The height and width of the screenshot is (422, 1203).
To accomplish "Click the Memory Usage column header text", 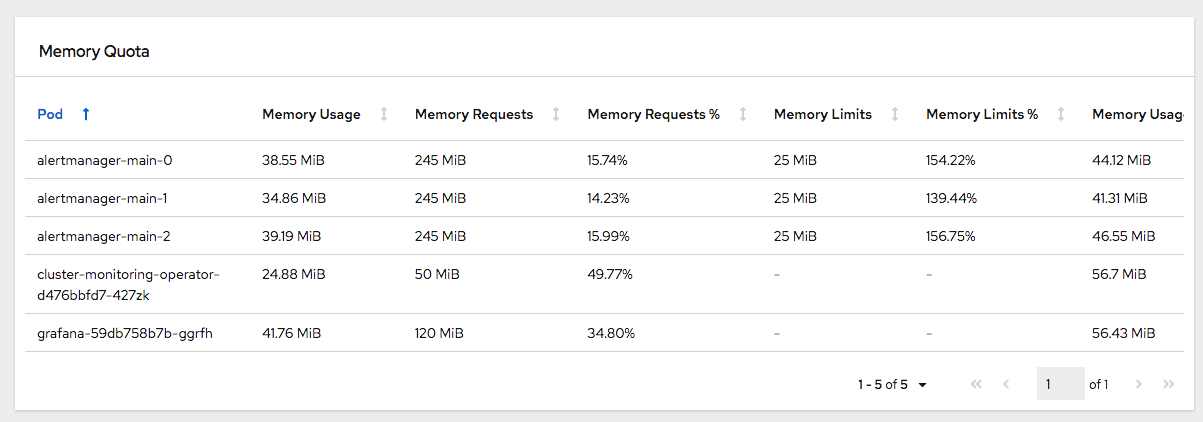I will (x=311, y=114).
